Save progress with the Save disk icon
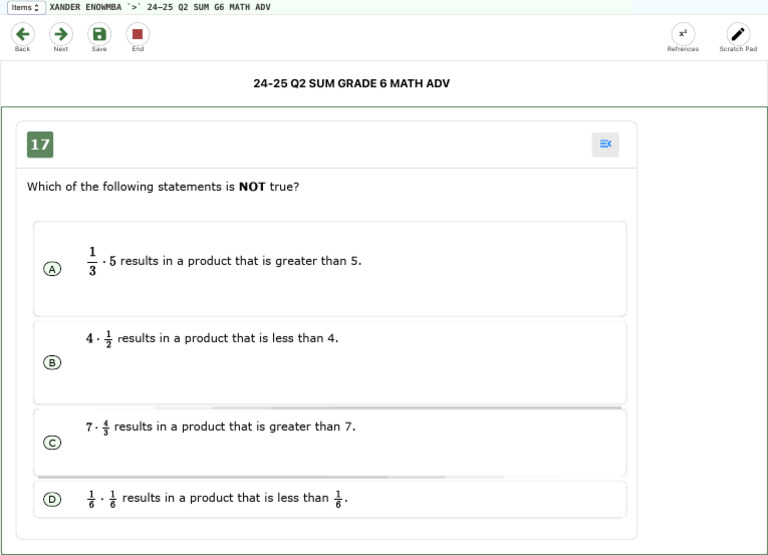The width and height of the screenshot is (768, 555). click(x=99, y=34)
